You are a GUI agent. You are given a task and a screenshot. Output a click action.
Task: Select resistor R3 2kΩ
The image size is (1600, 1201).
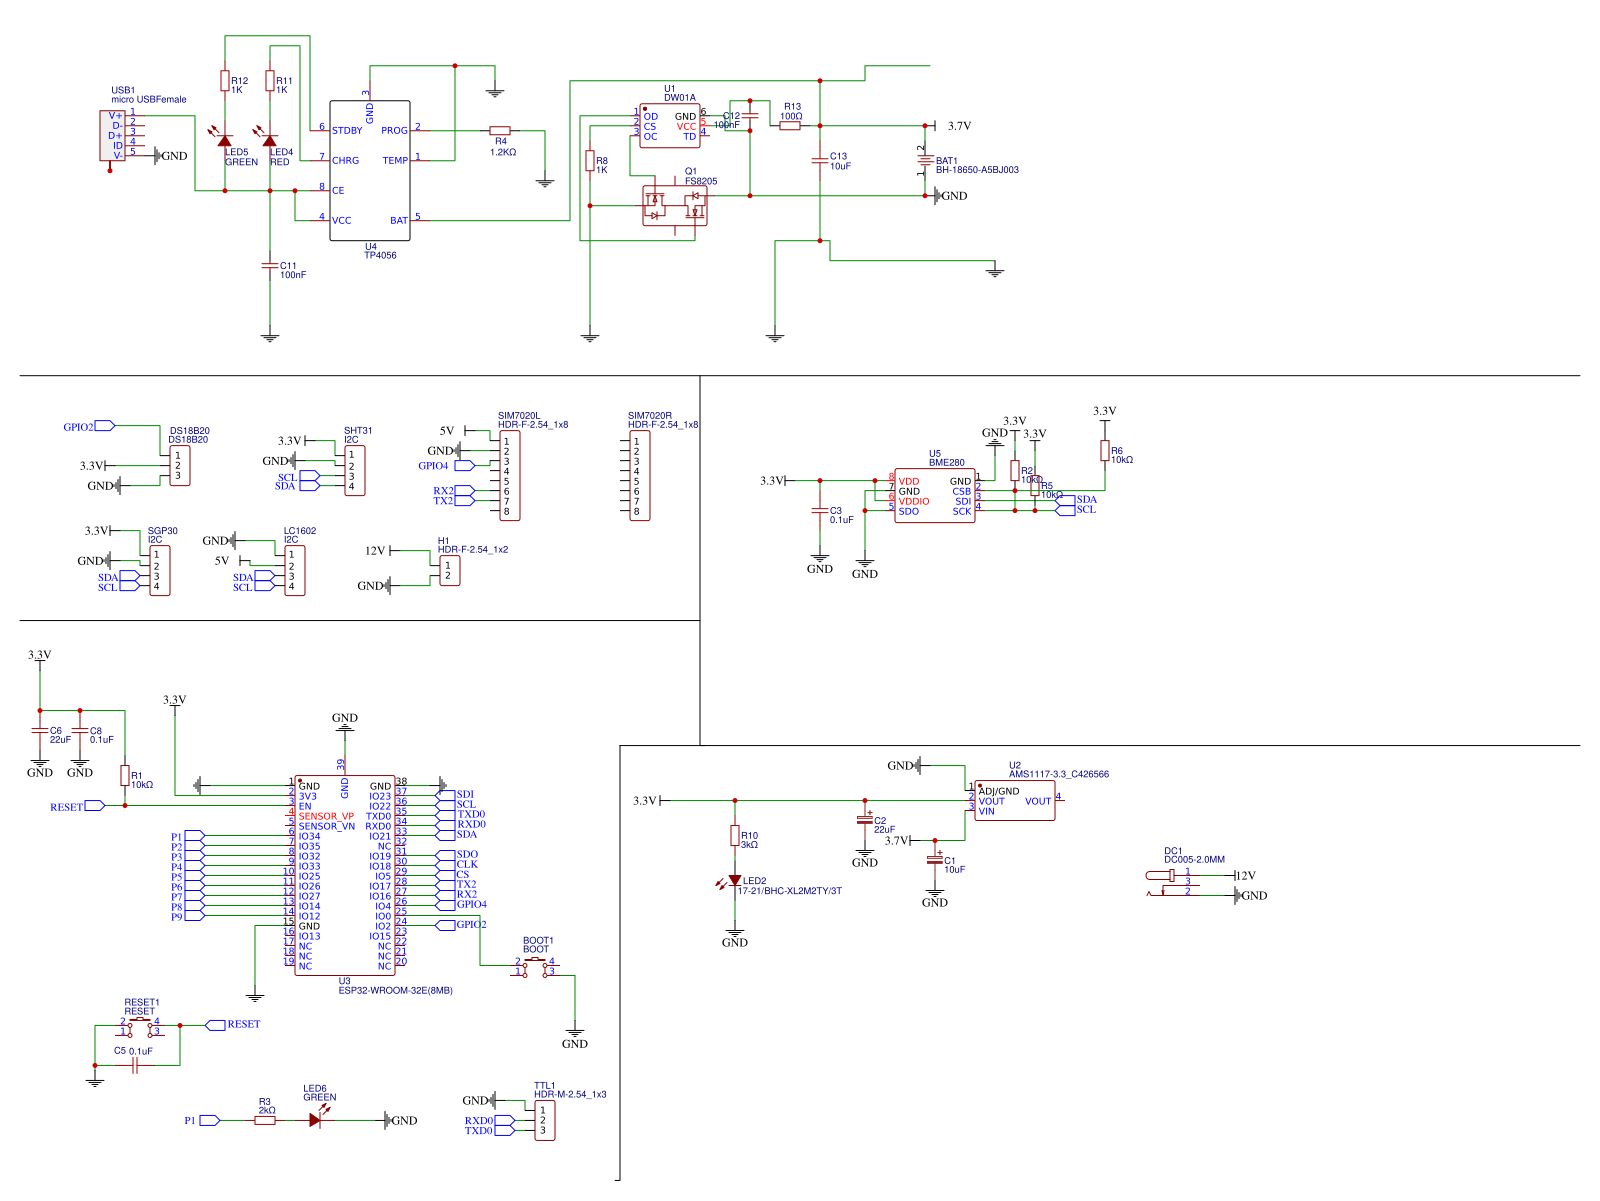point(265,1121)
